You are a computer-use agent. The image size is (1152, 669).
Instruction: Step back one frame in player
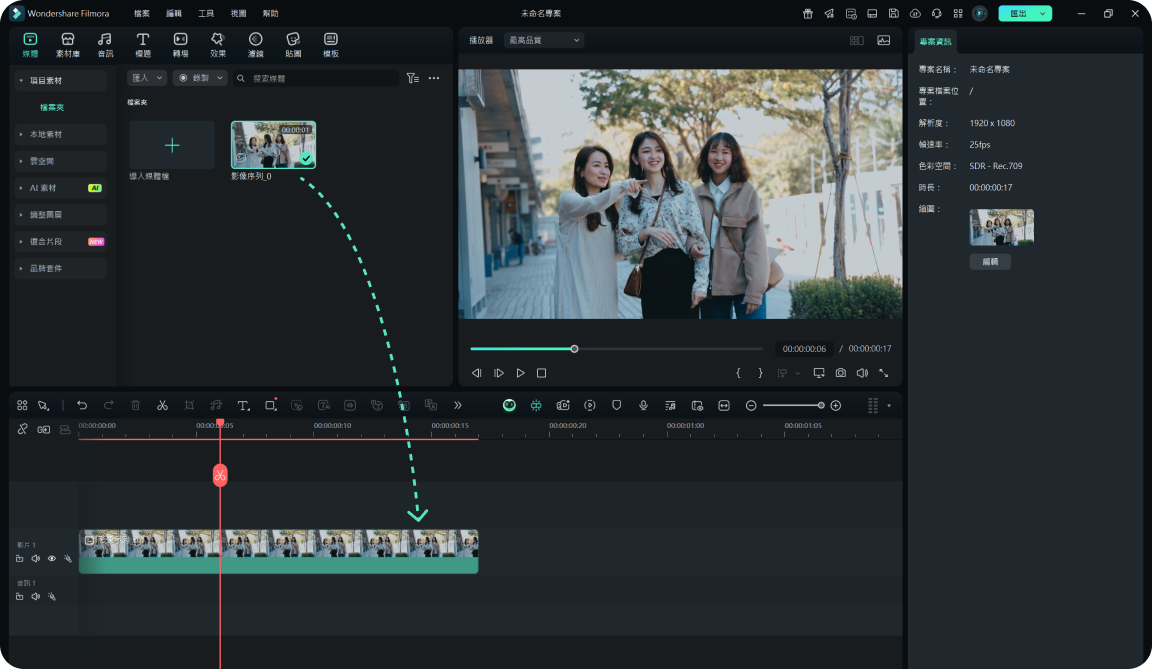476,373
